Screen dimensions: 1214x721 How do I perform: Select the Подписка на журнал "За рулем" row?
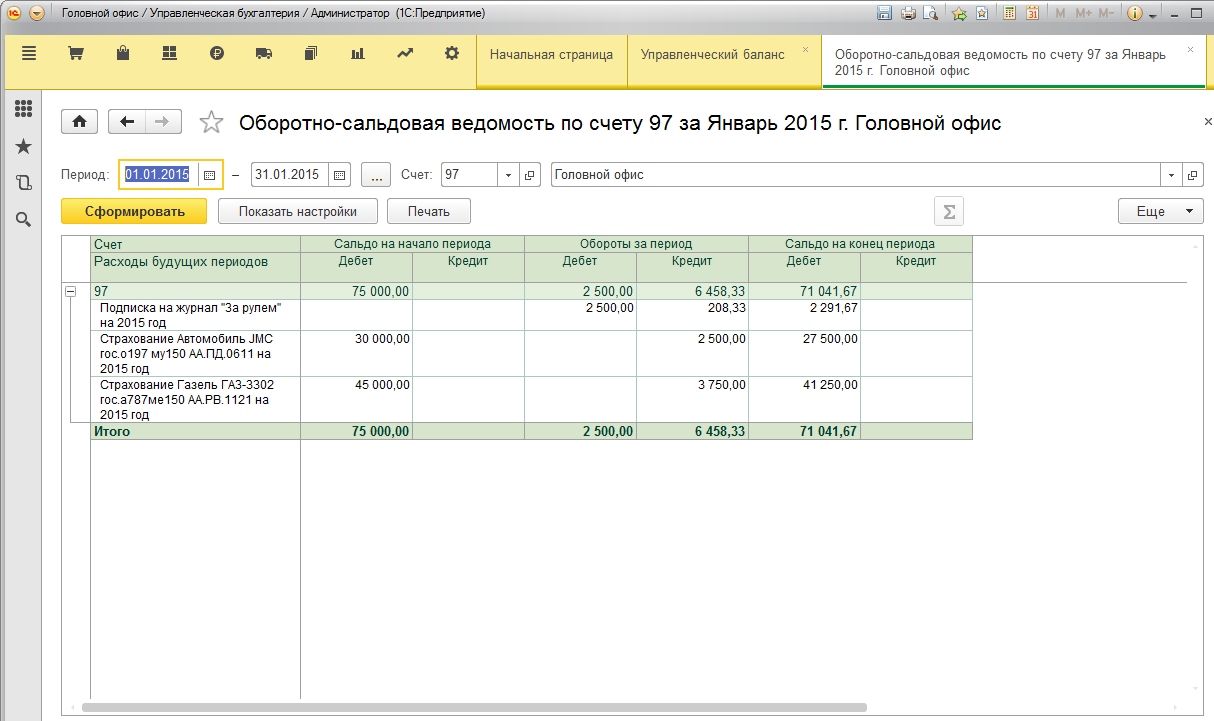531,315
